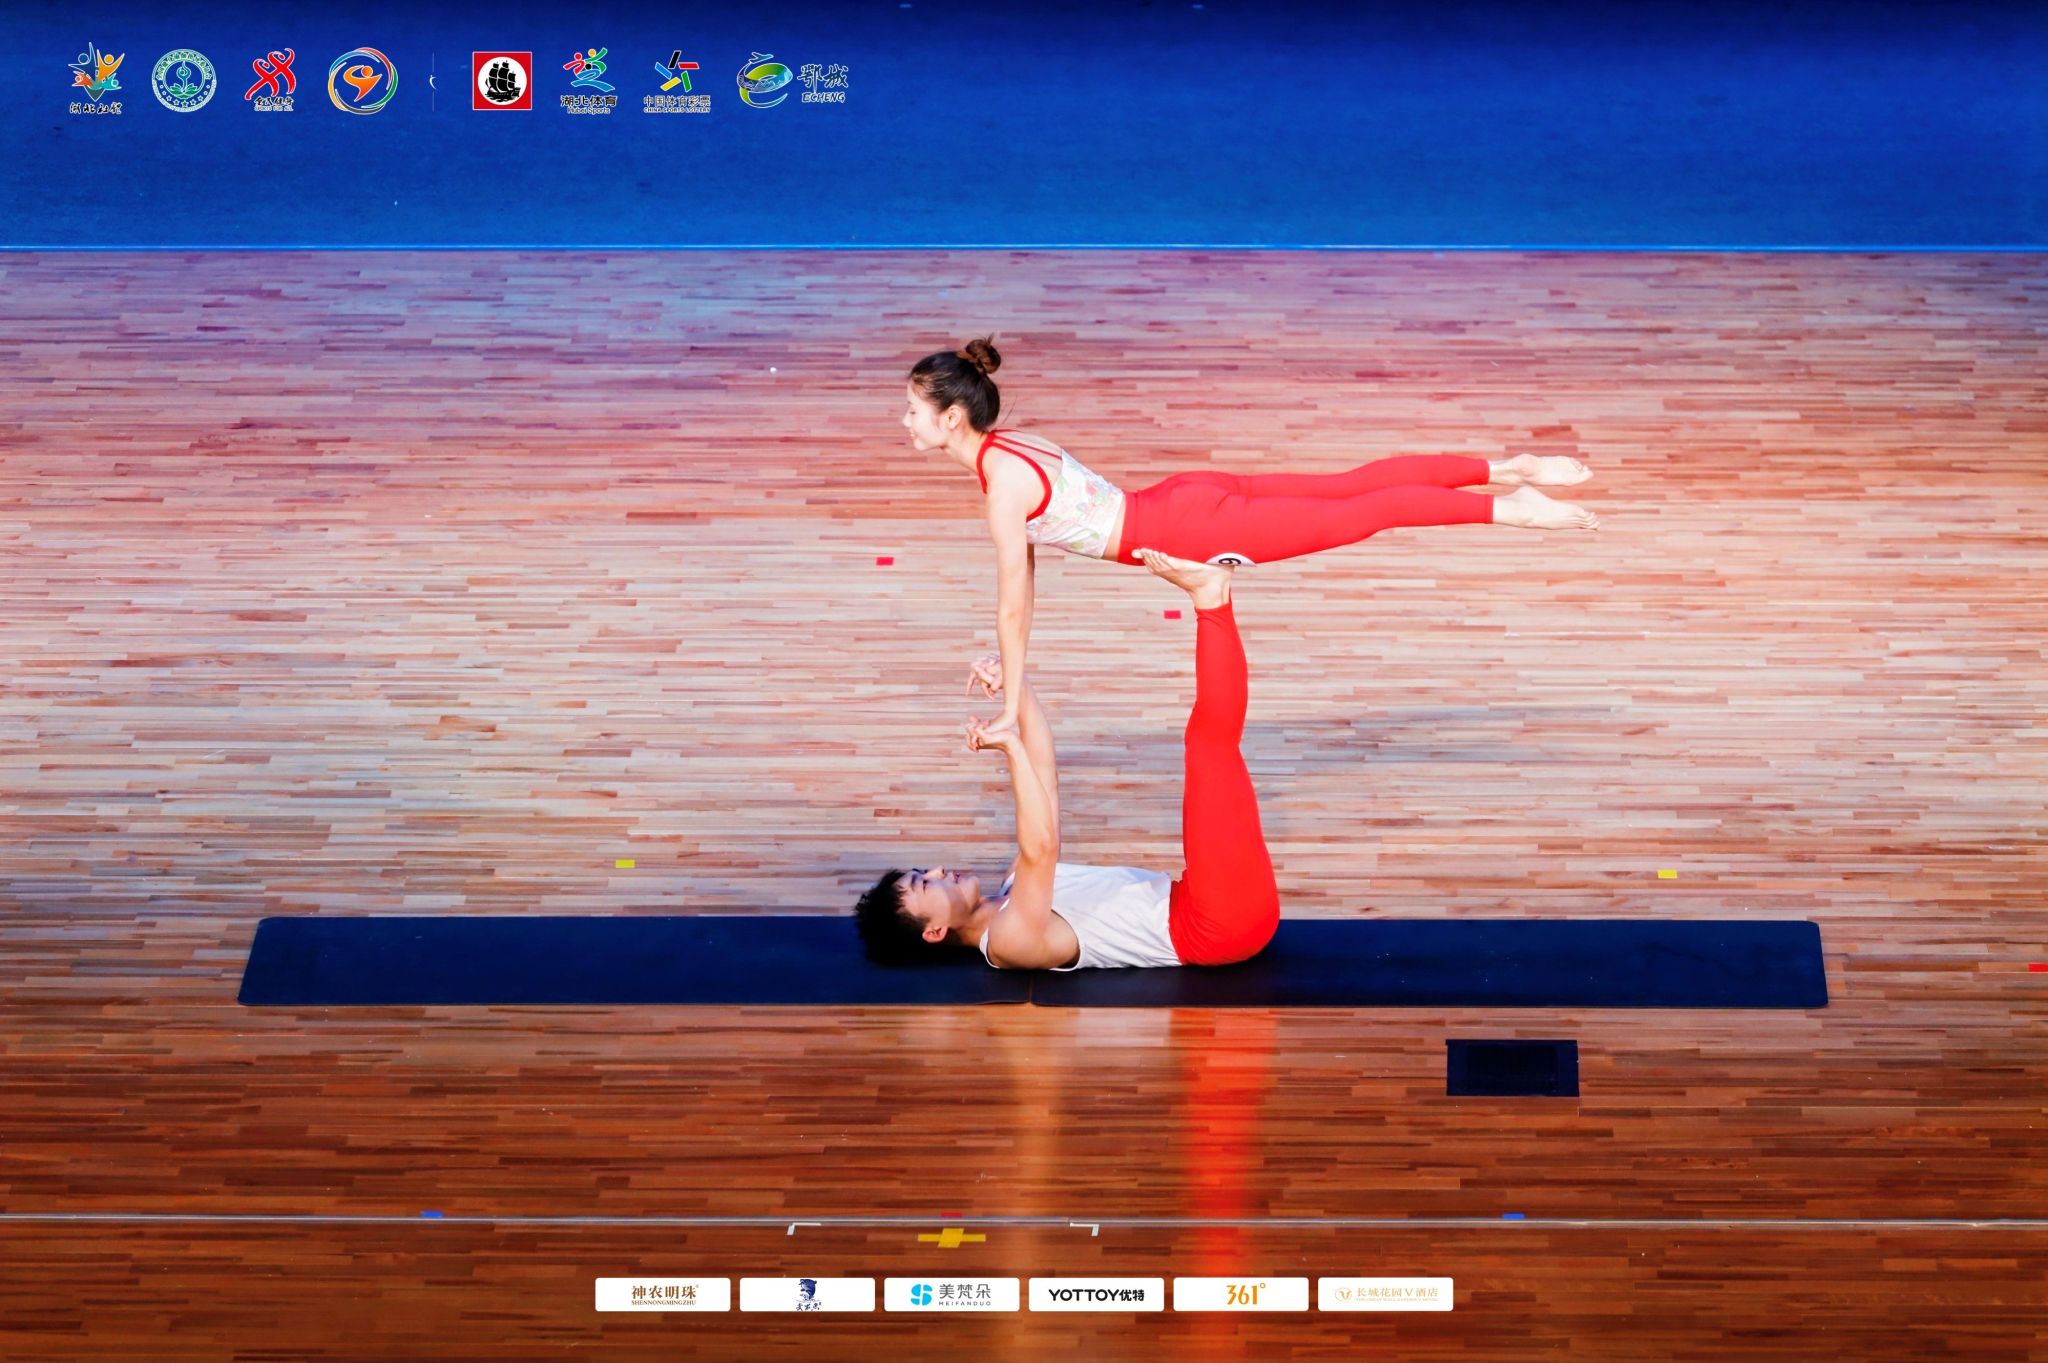Click the black floor vent rectangle

[1511, 1068]
